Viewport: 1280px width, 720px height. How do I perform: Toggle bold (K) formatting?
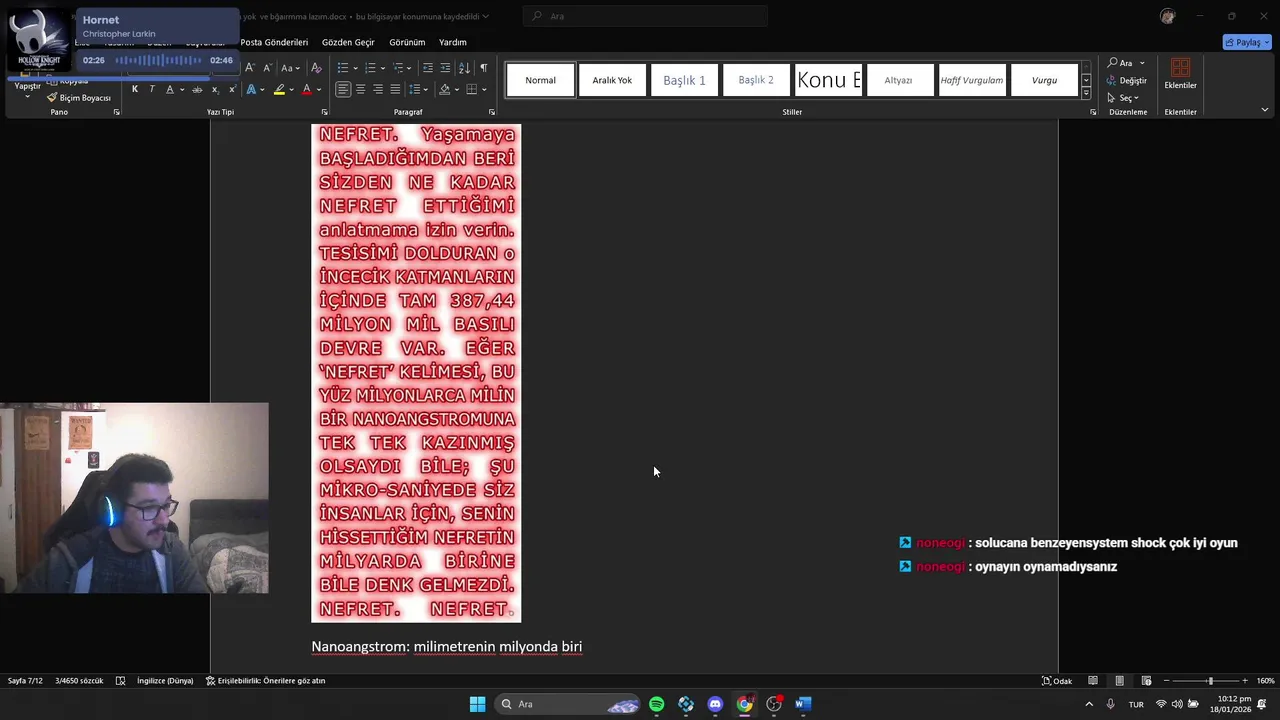(x=135, y=89)
